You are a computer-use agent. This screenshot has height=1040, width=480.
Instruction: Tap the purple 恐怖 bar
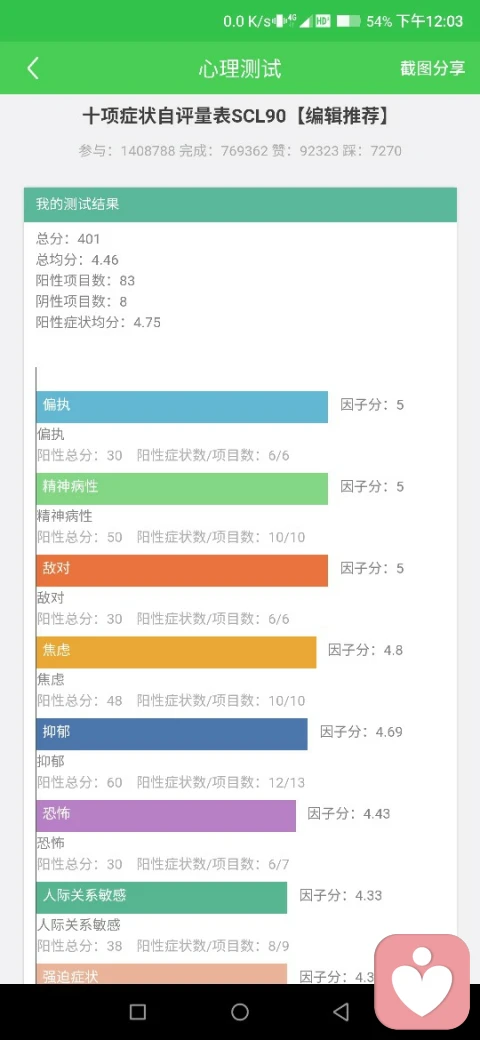[x=166, y=816]
